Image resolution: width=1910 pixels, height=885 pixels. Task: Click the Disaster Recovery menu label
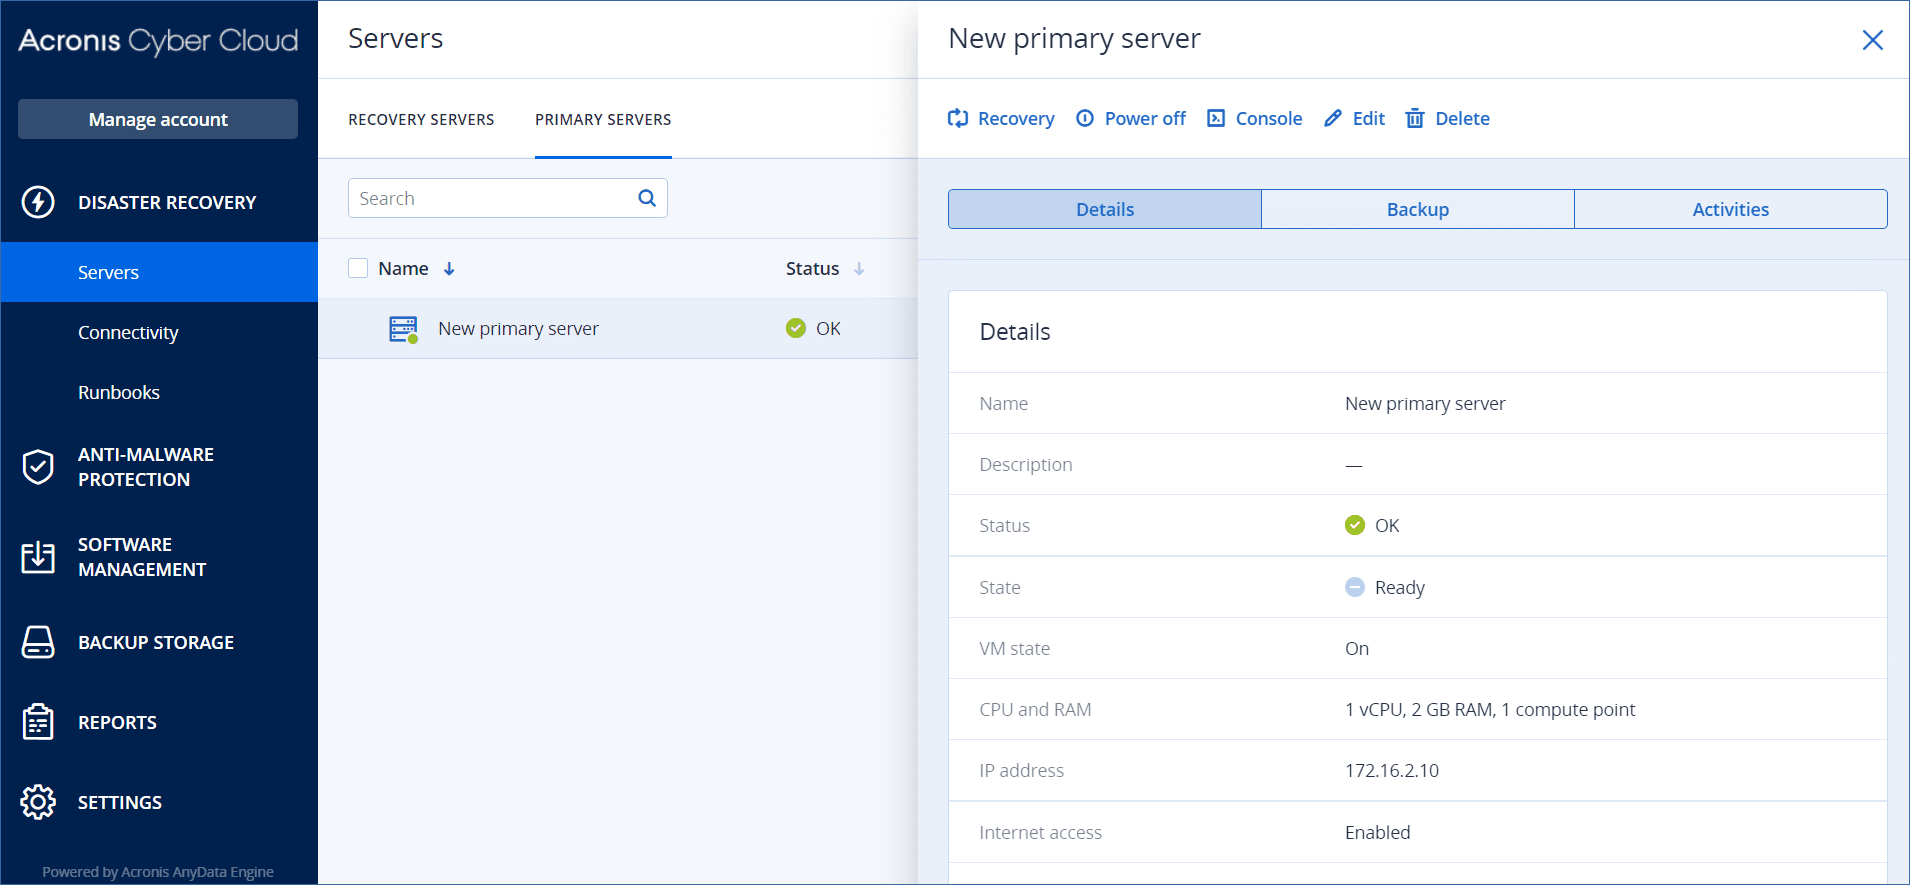click(x=167, y=202)
